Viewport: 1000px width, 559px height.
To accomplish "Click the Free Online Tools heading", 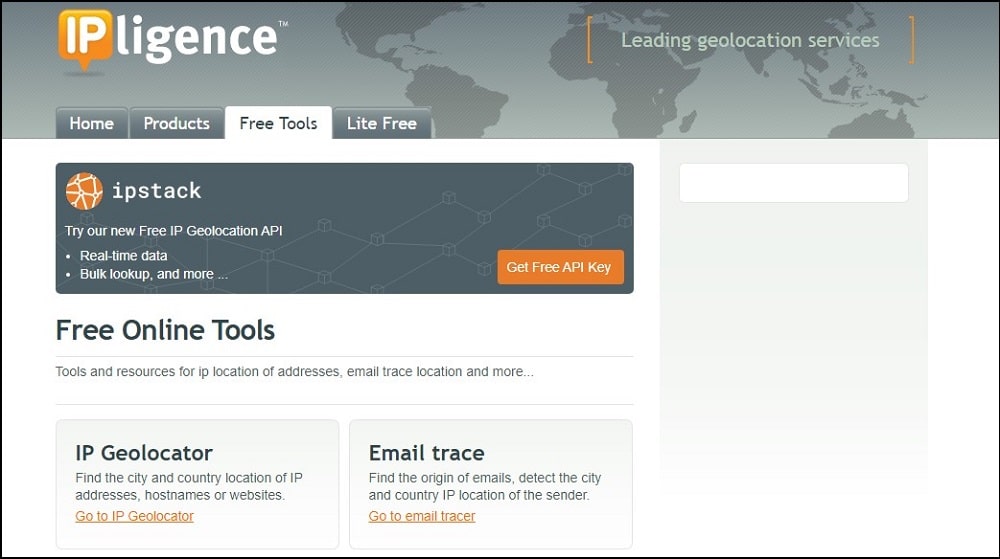I will tap(165, 330).
